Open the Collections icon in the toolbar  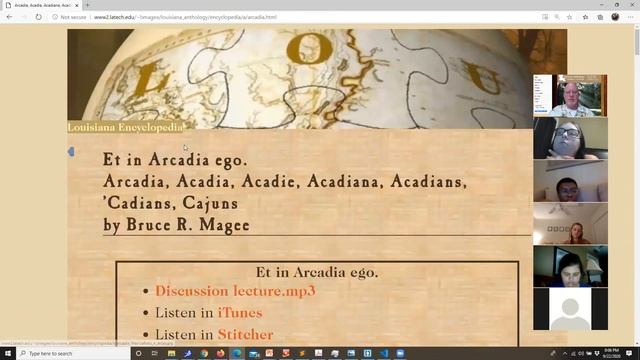tap(600, 17)
